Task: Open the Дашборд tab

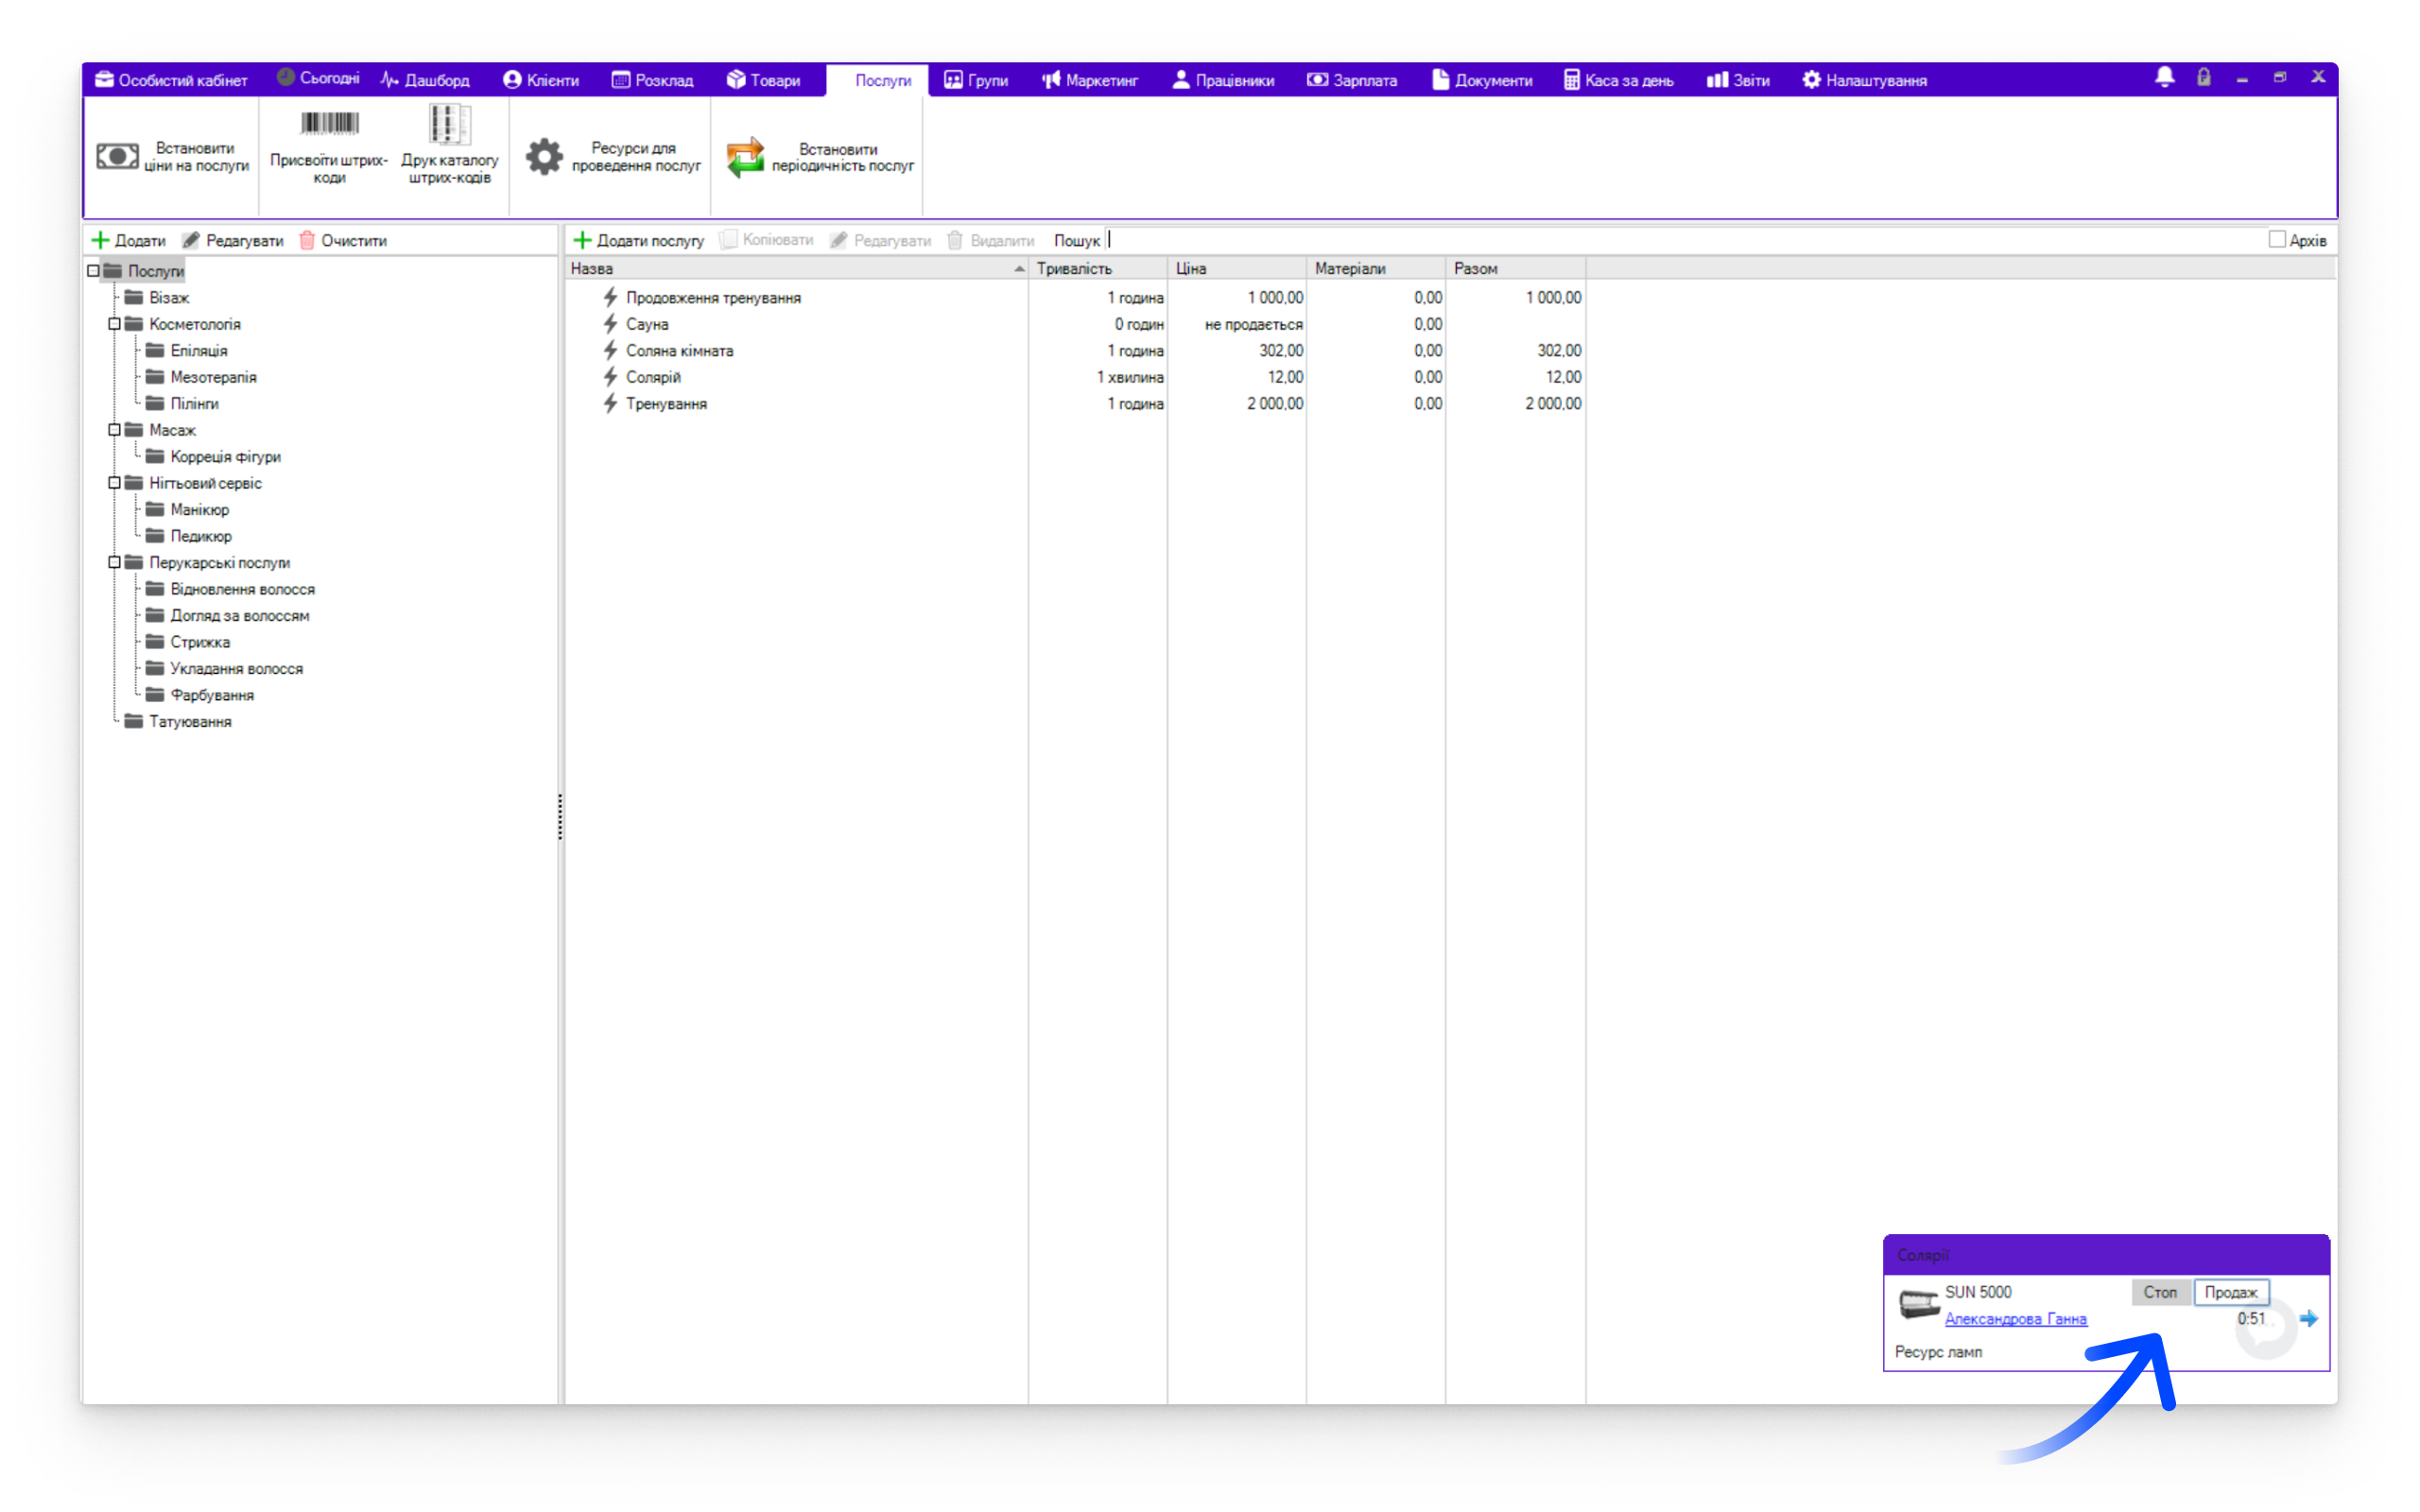Action: point(425,80)
